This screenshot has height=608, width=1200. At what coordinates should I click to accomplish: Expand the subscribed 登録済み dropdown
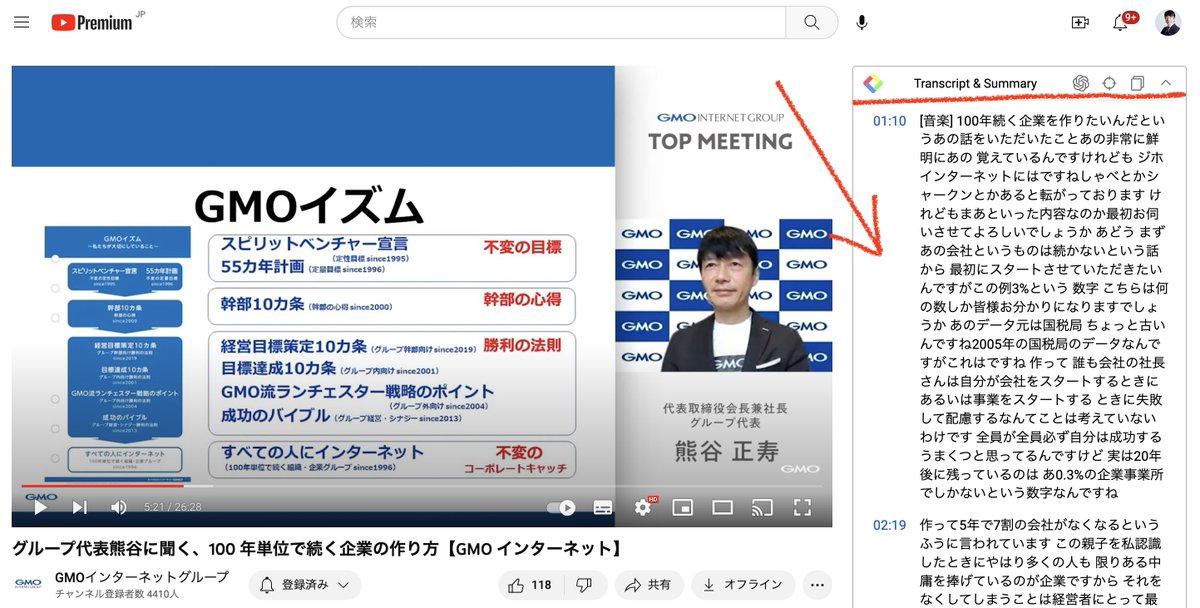tap(305, 585)
